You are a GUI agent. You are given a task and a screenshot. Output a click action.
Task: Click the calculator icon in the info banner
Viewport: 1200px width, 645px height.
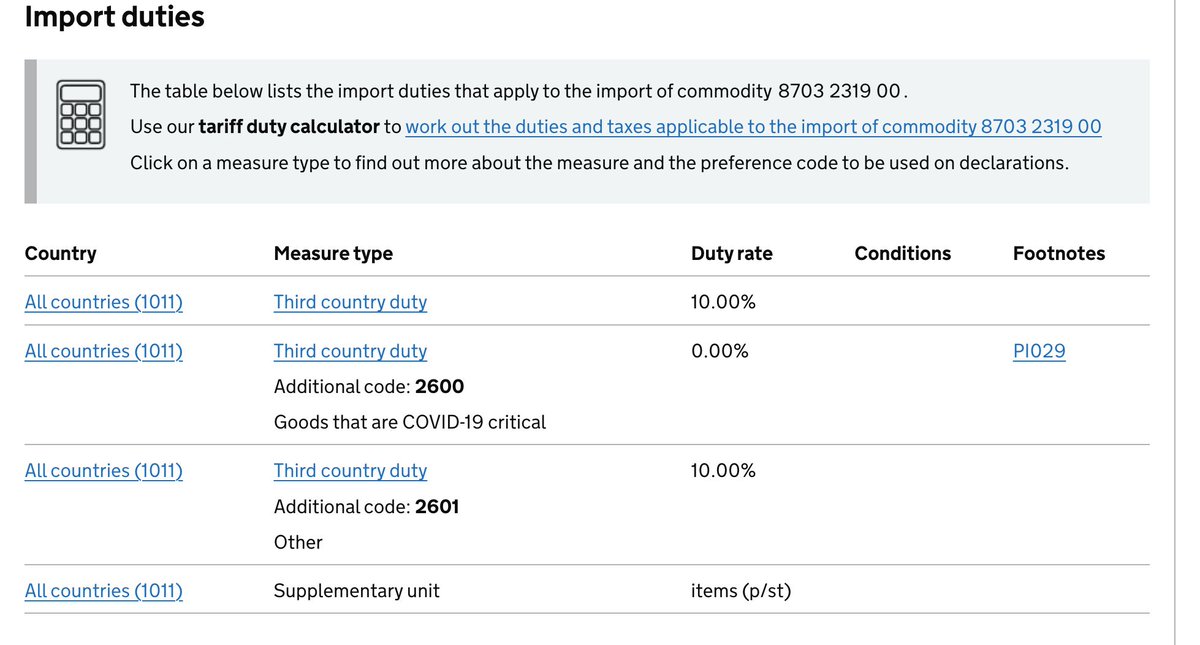(81, 115)
